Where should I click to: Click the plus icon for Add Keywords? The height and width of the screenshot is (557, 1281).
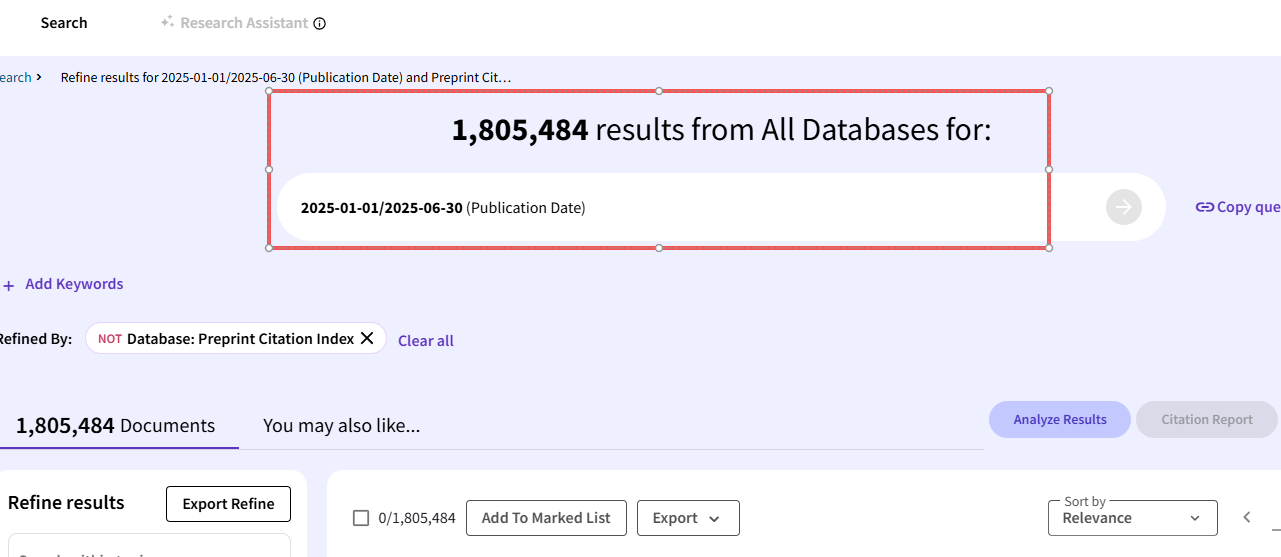tap(9, 285)
